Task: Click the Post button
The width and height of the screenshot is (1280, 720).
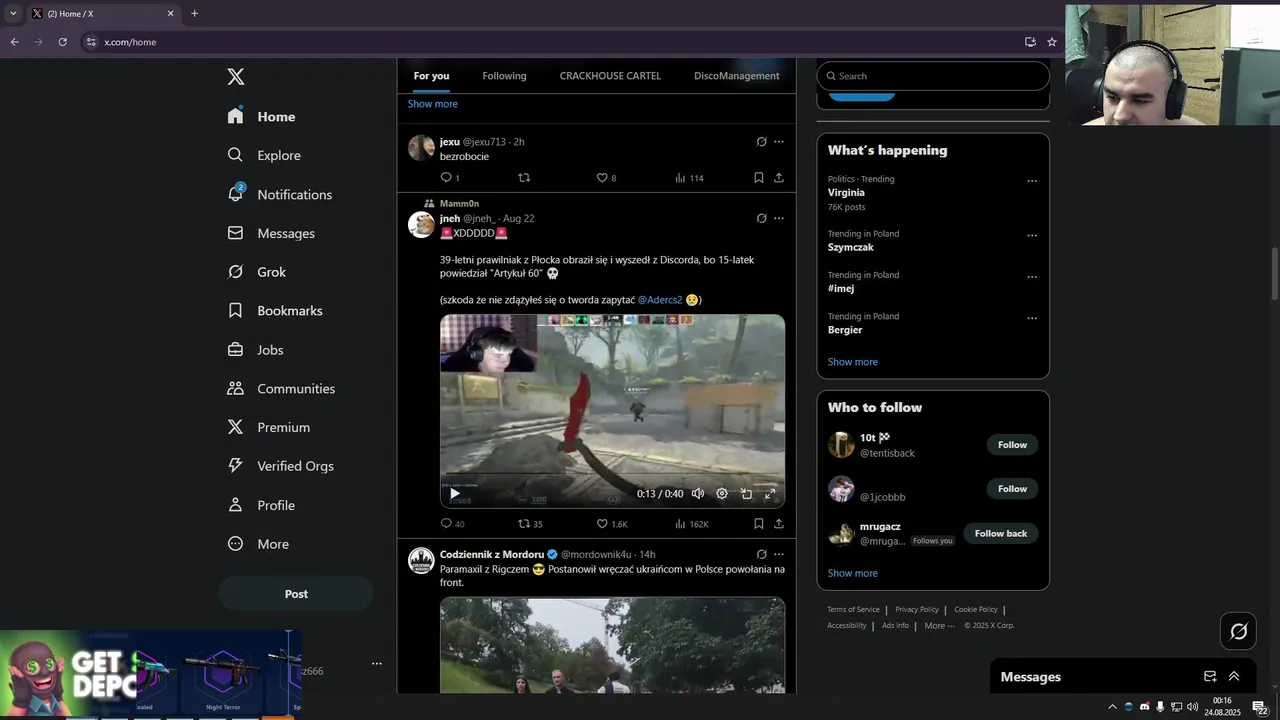Action: (296, 594)
